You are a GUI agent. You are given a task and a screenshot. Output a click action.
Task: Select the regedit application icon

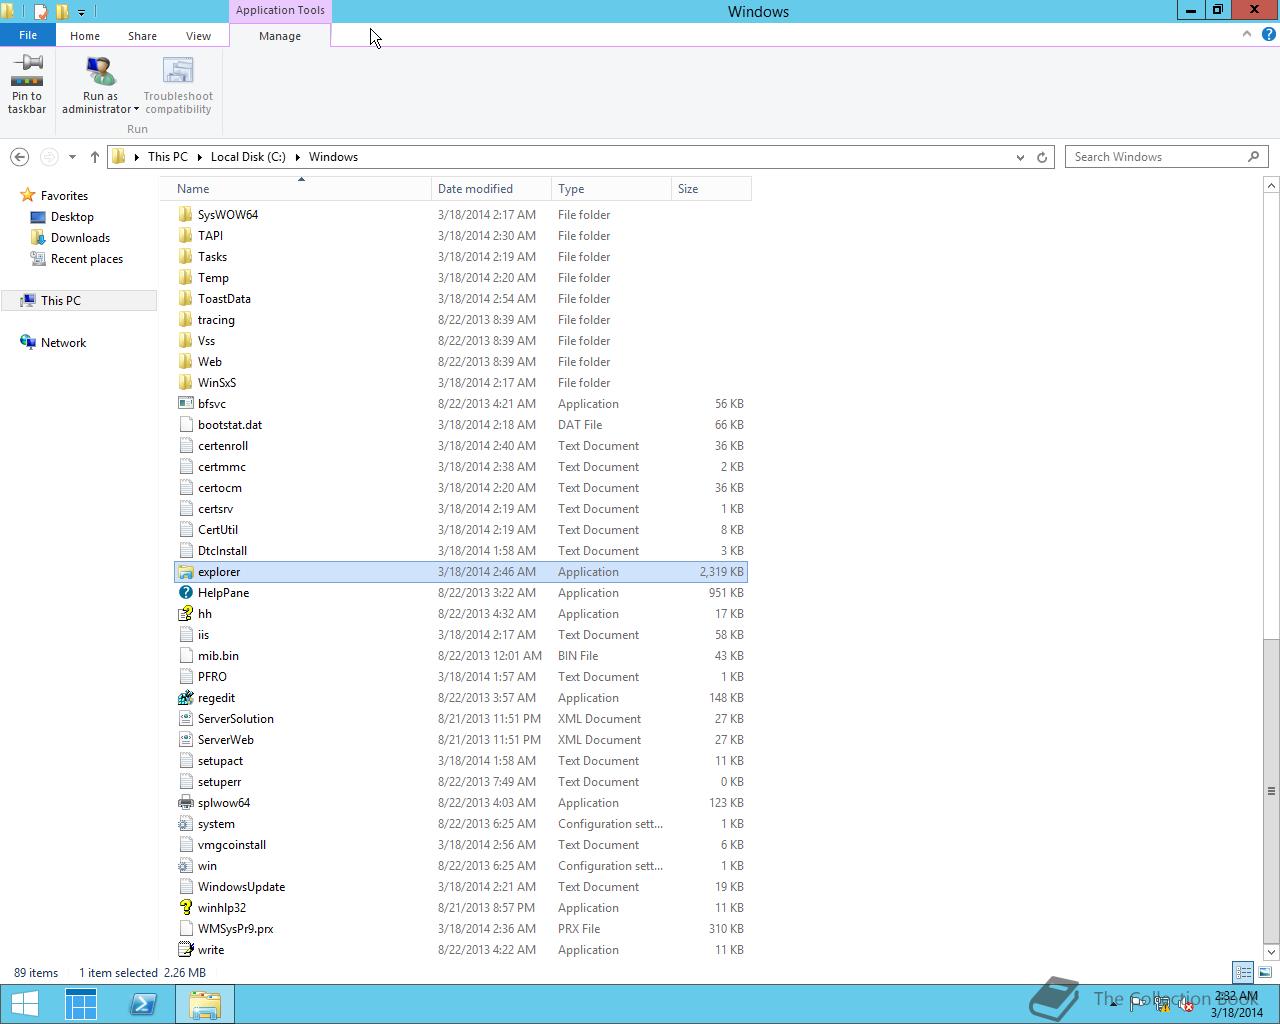pyautogui.click(x=185, y=698)
